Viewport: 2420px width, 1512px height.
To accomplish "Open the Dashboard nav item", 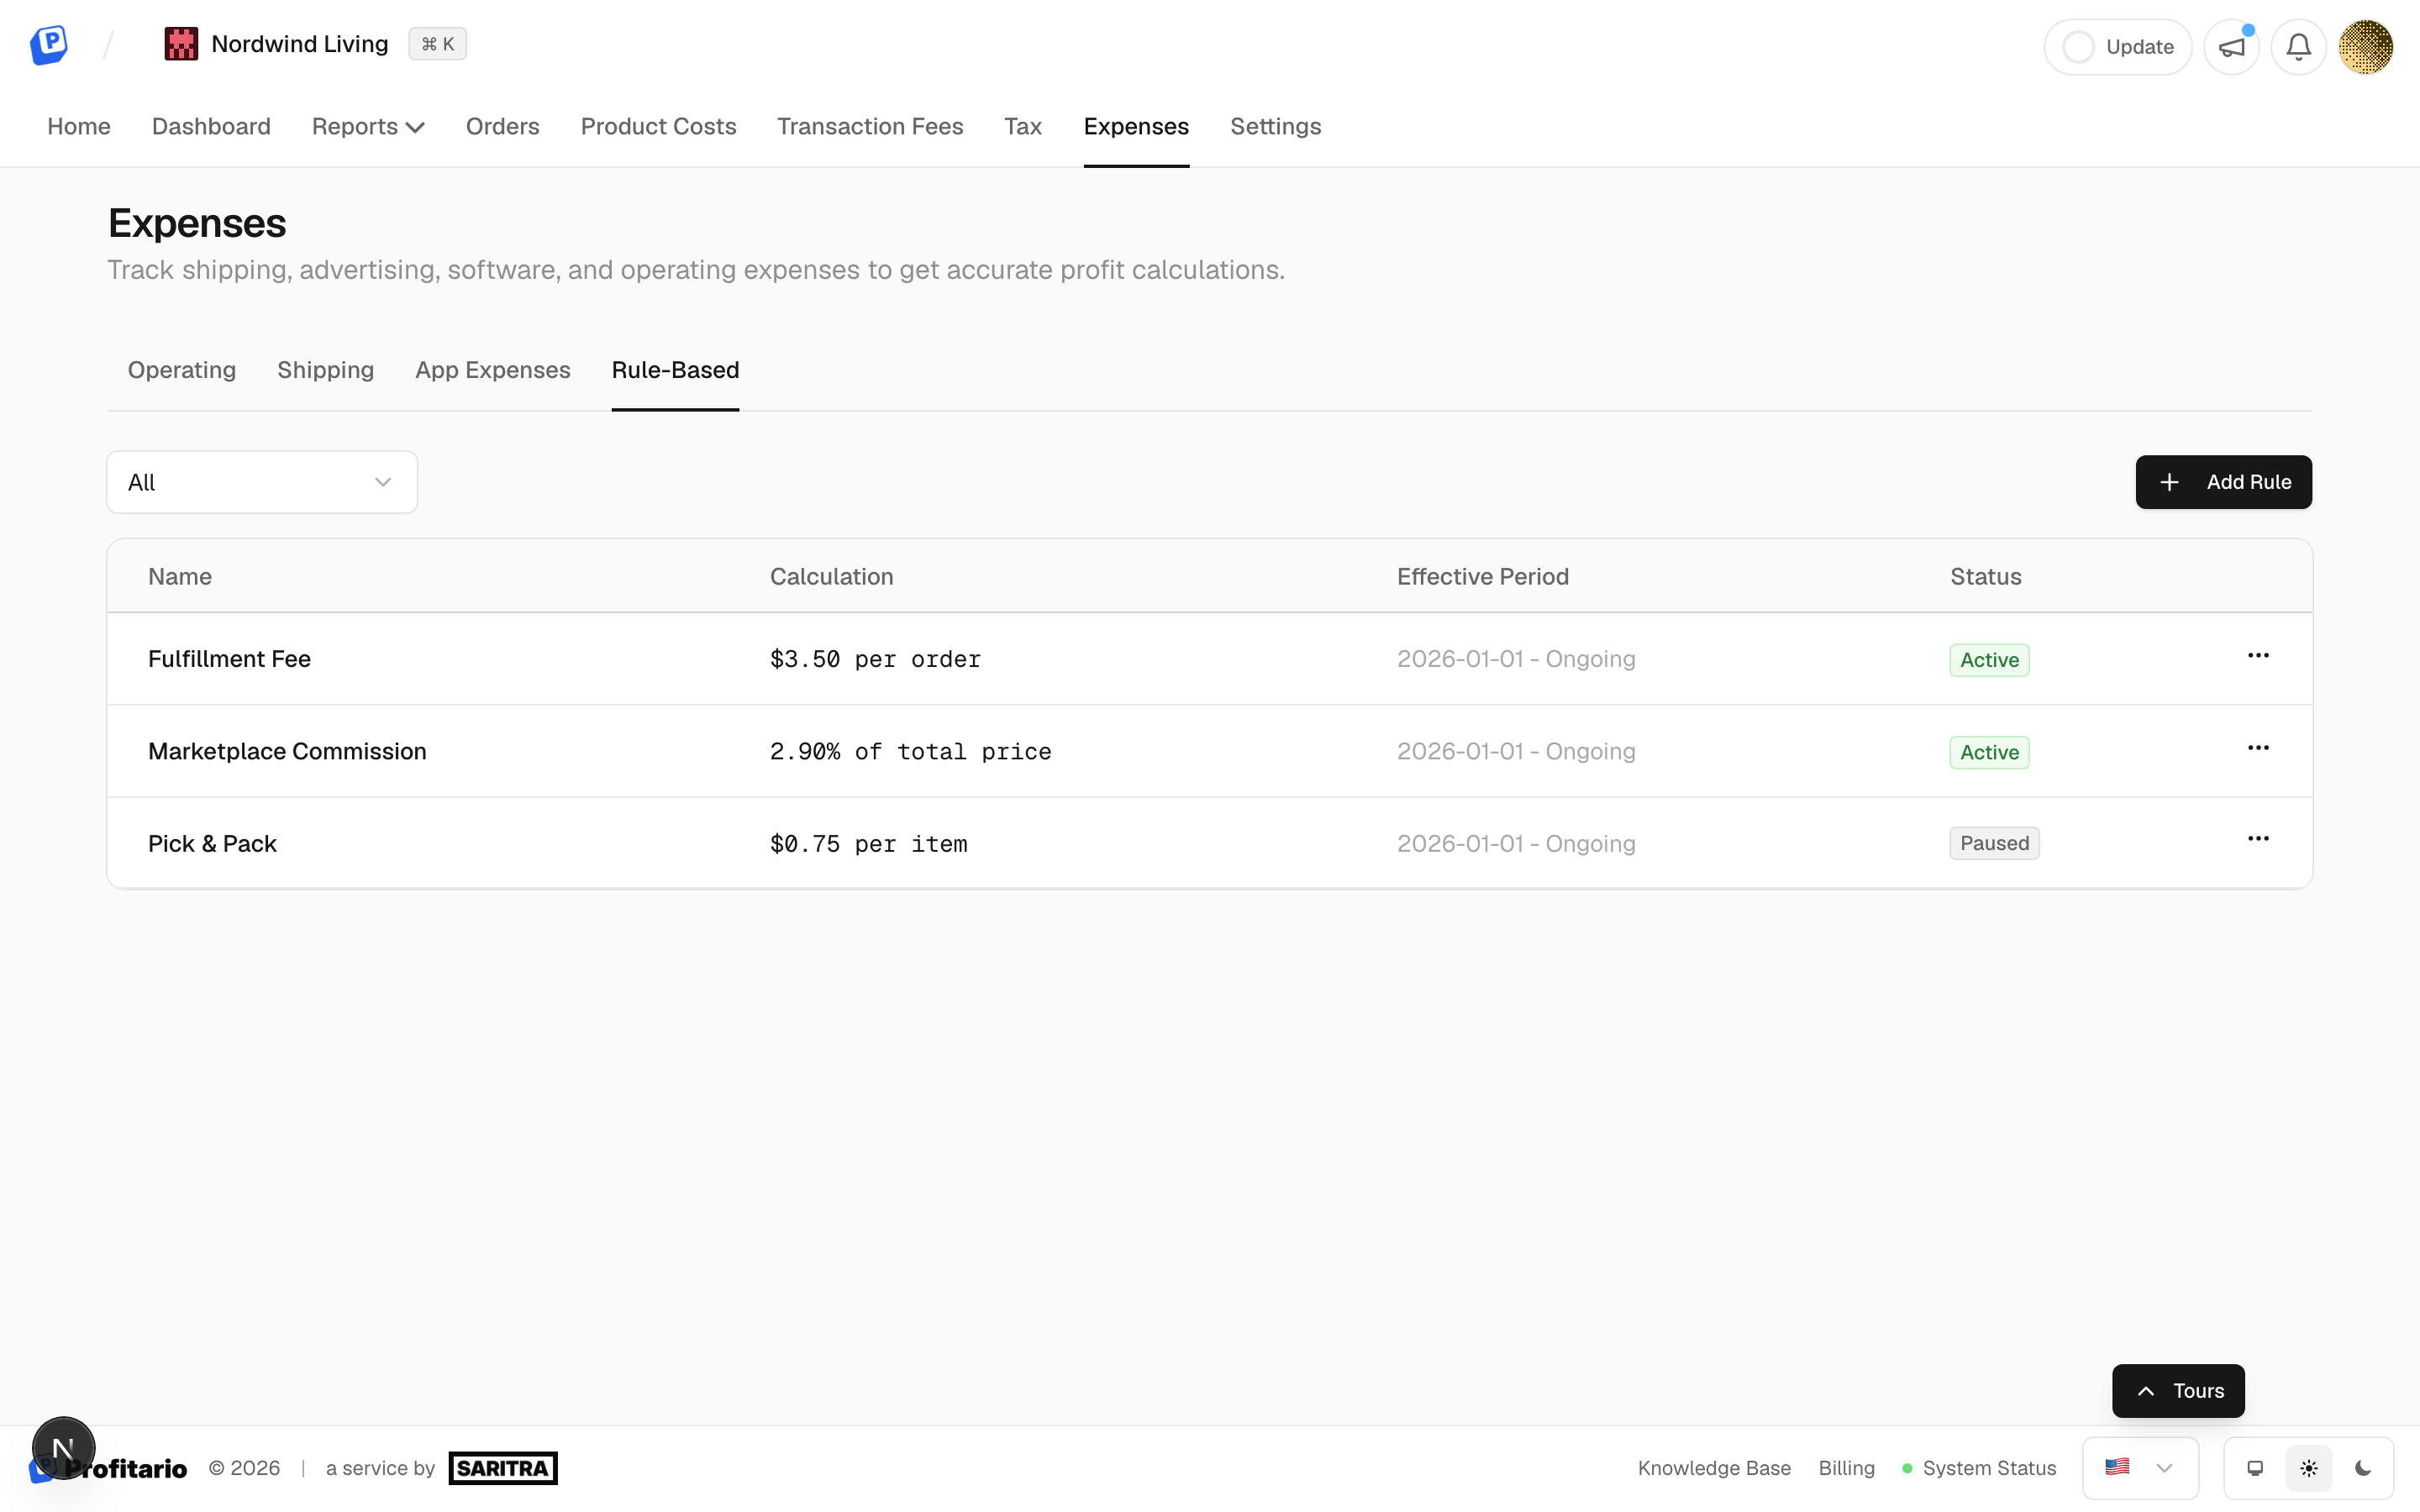I will click(x=211, y=126).
